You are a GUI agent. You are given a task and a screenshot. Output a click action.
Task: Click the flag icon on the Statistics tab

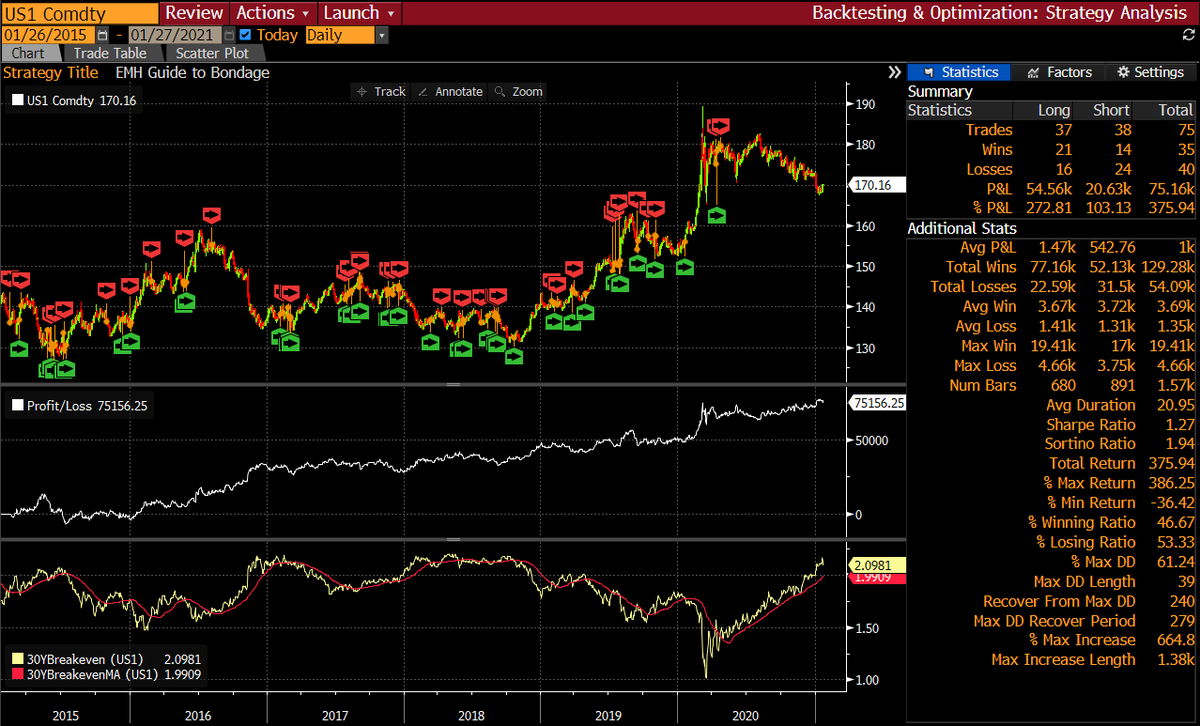(927, 72)
